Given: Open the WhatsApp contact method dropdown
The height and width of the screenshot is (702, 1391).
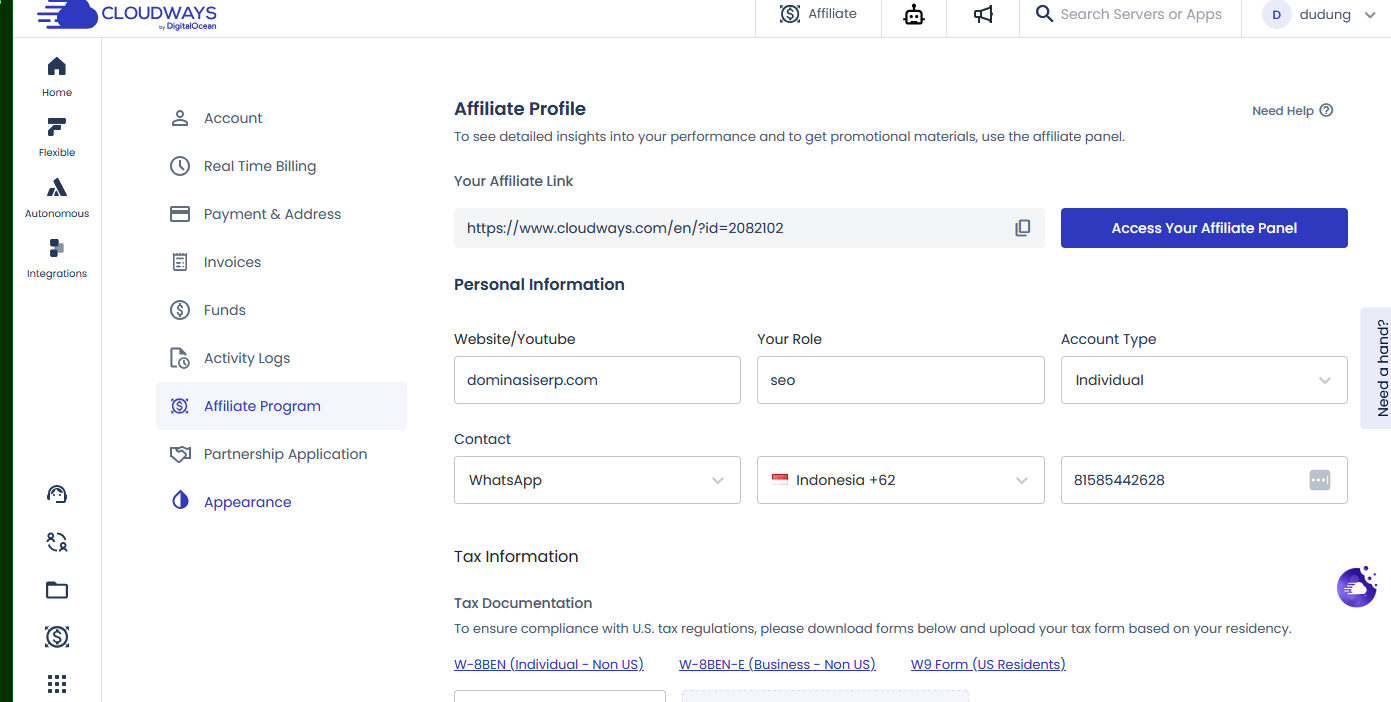Looking at the screenshot, I should pos(597,480).
